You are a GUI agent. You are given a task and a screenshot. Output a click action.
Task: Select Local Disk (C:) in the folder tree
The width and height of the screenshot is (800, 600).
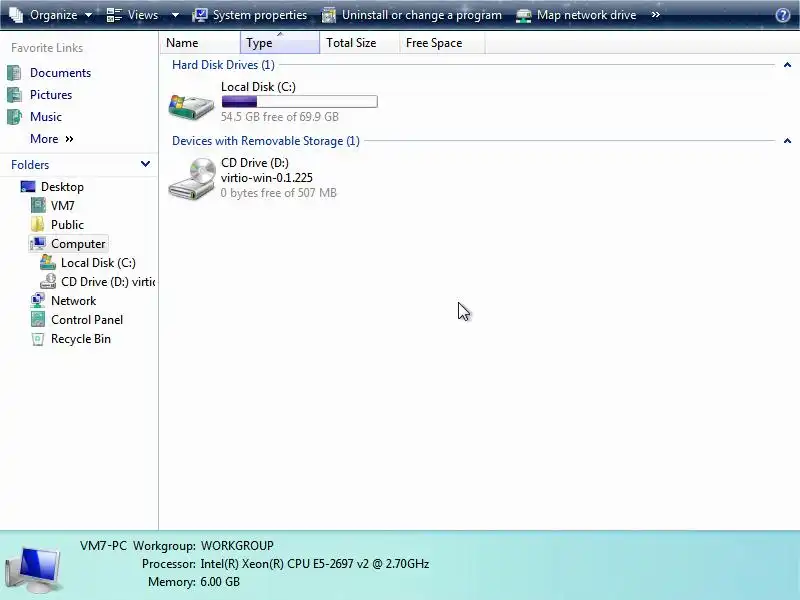click(x=98, y=263)
